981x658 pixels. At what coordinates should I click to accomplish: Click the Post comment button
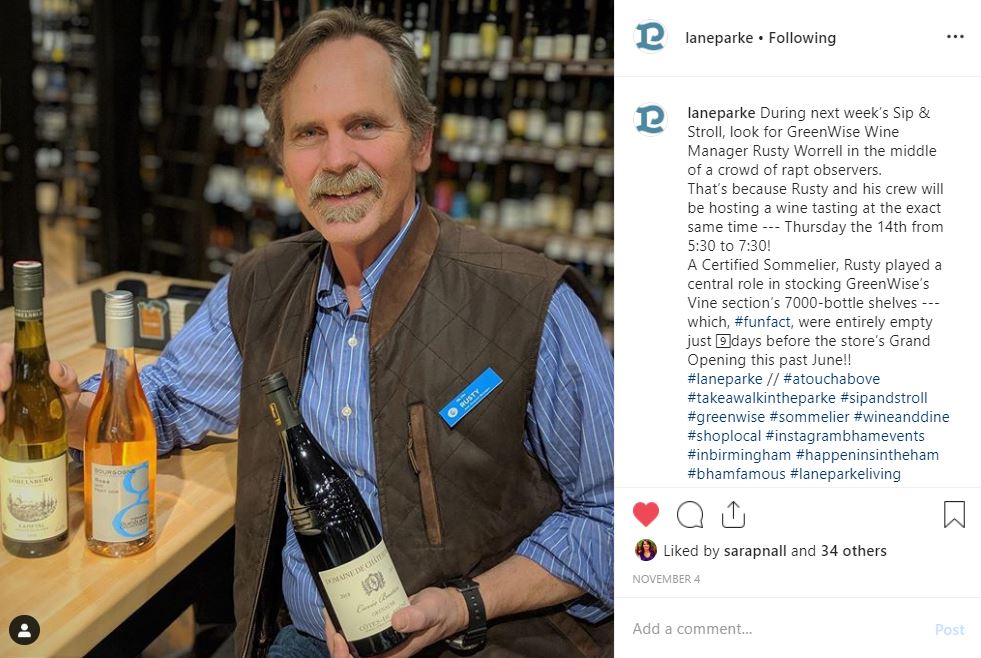pyautogui.click(x=950, y=630)
